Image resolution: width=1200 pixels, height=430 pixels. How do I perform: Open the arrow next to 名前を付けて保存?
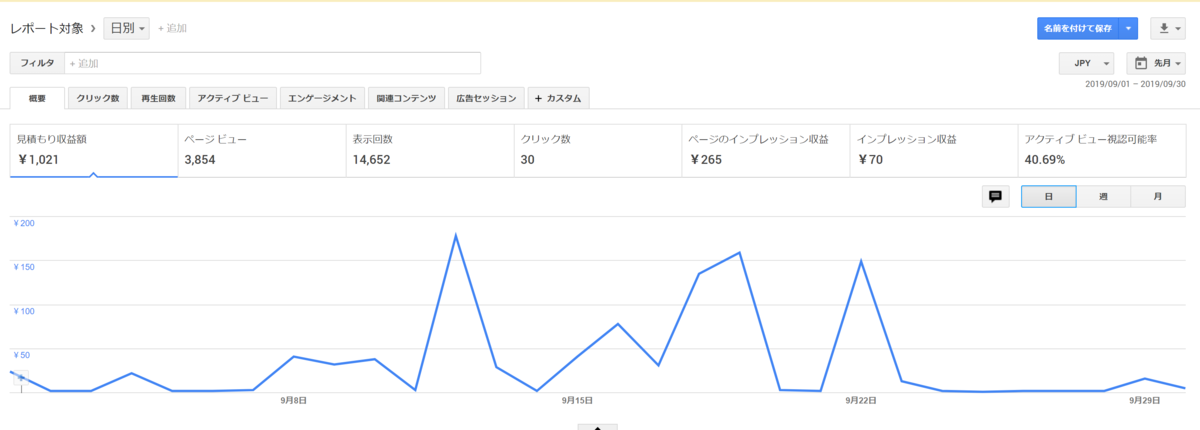coord(1128,29)
